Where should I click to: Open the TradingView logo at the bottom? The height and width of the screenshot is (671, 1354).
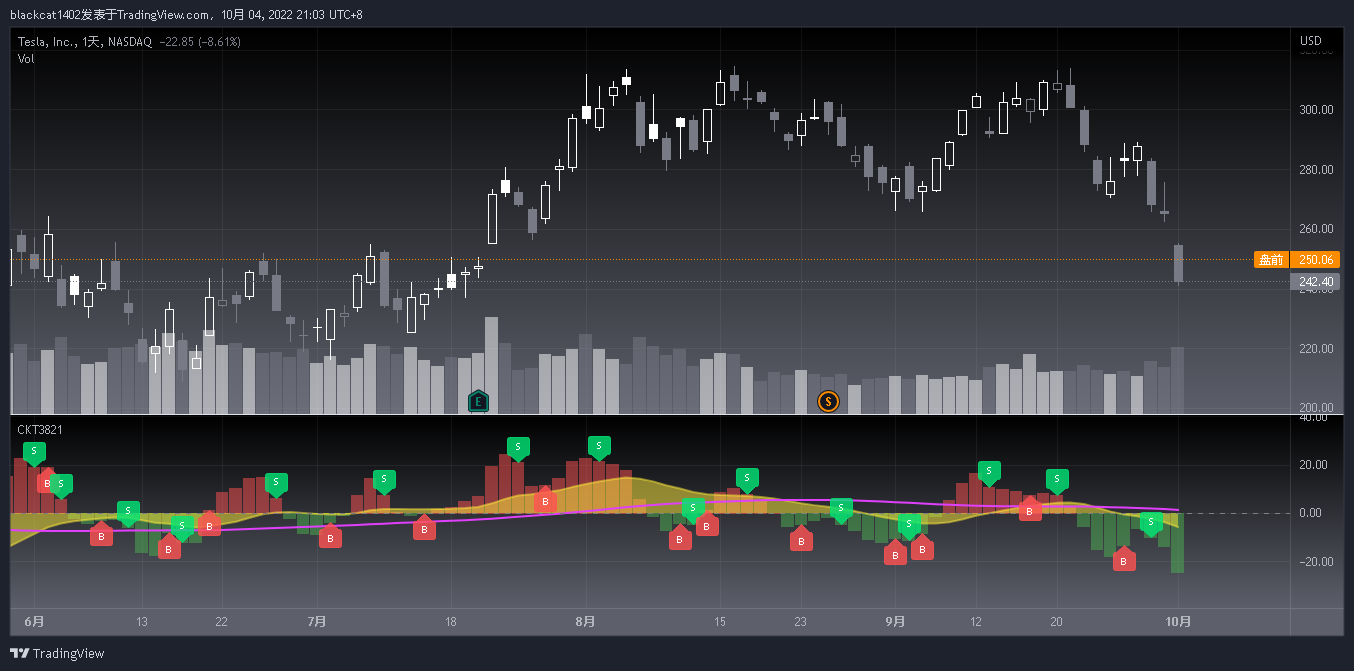point(55,653)
